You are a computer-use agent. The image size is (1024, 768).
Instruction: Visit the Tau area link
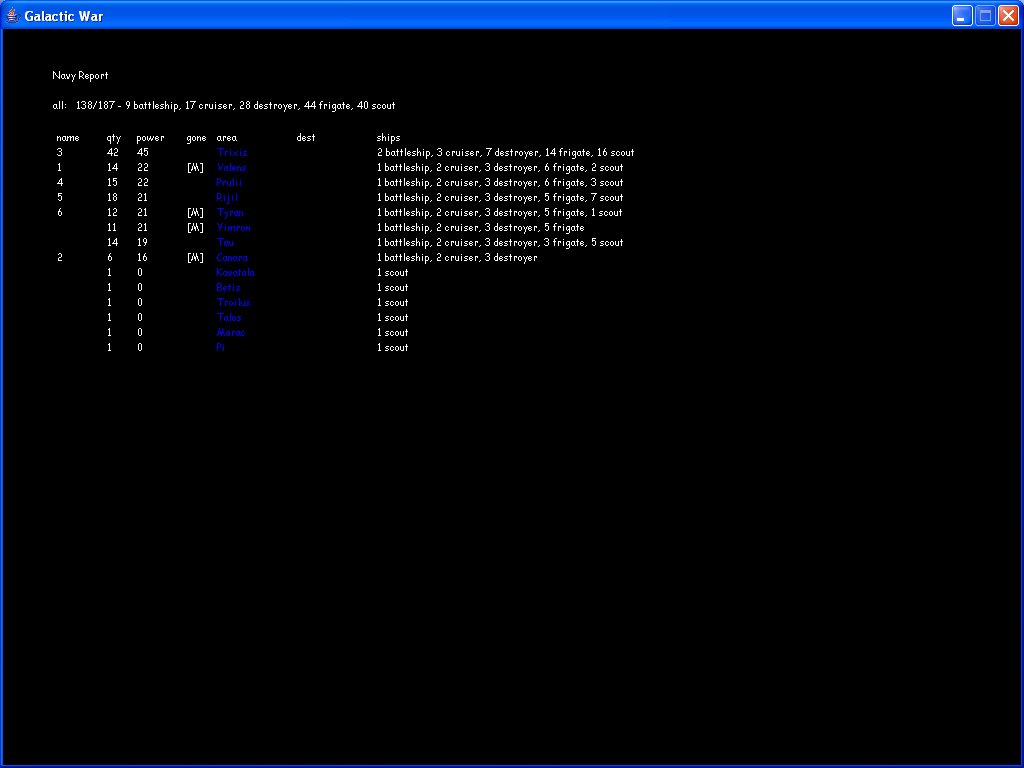(x=226, y=243)
